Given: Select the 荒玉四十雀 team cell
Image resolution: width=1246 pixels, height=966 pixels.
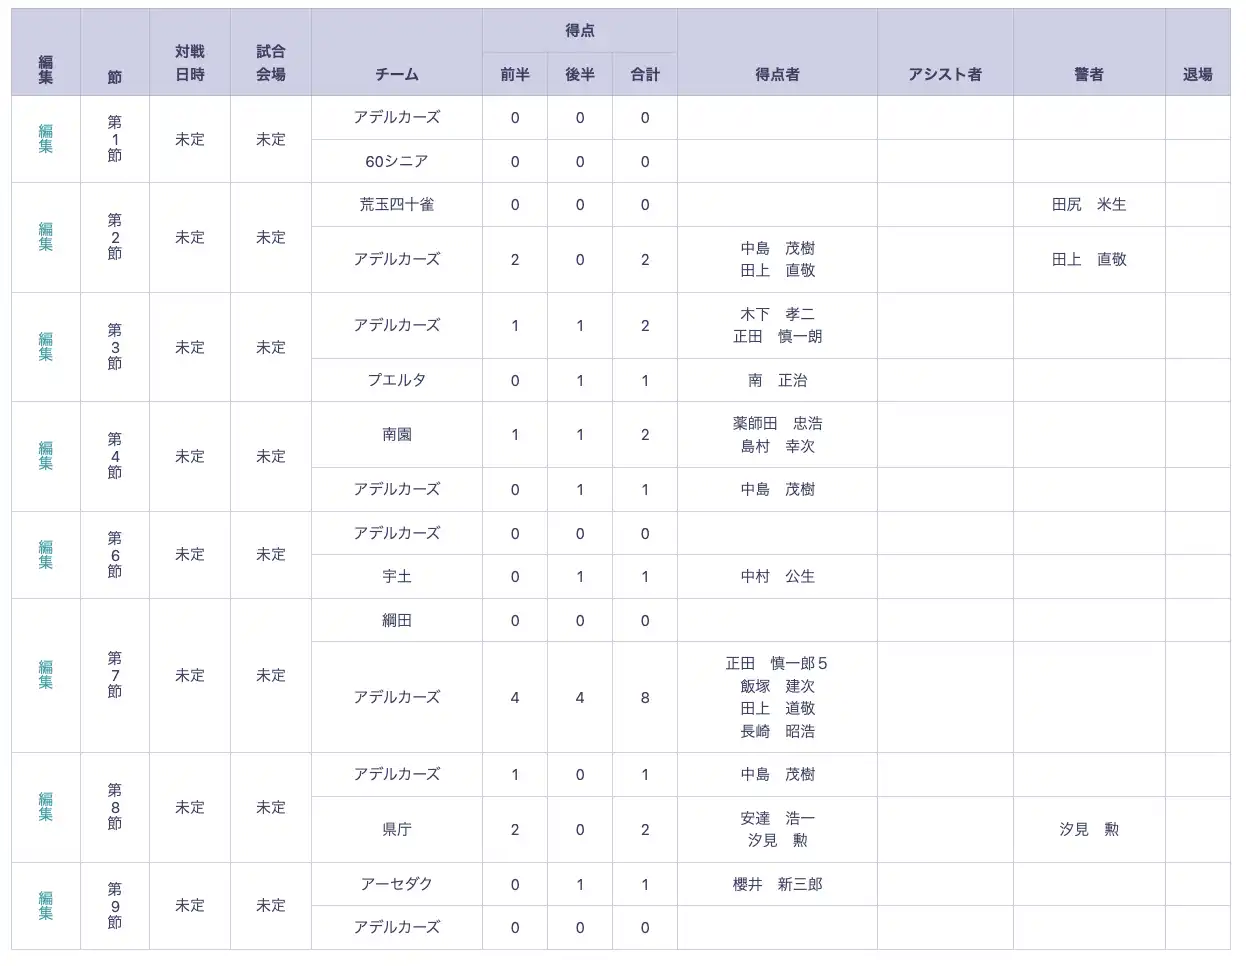Looking at the screenshot, I should pos(397,204).
